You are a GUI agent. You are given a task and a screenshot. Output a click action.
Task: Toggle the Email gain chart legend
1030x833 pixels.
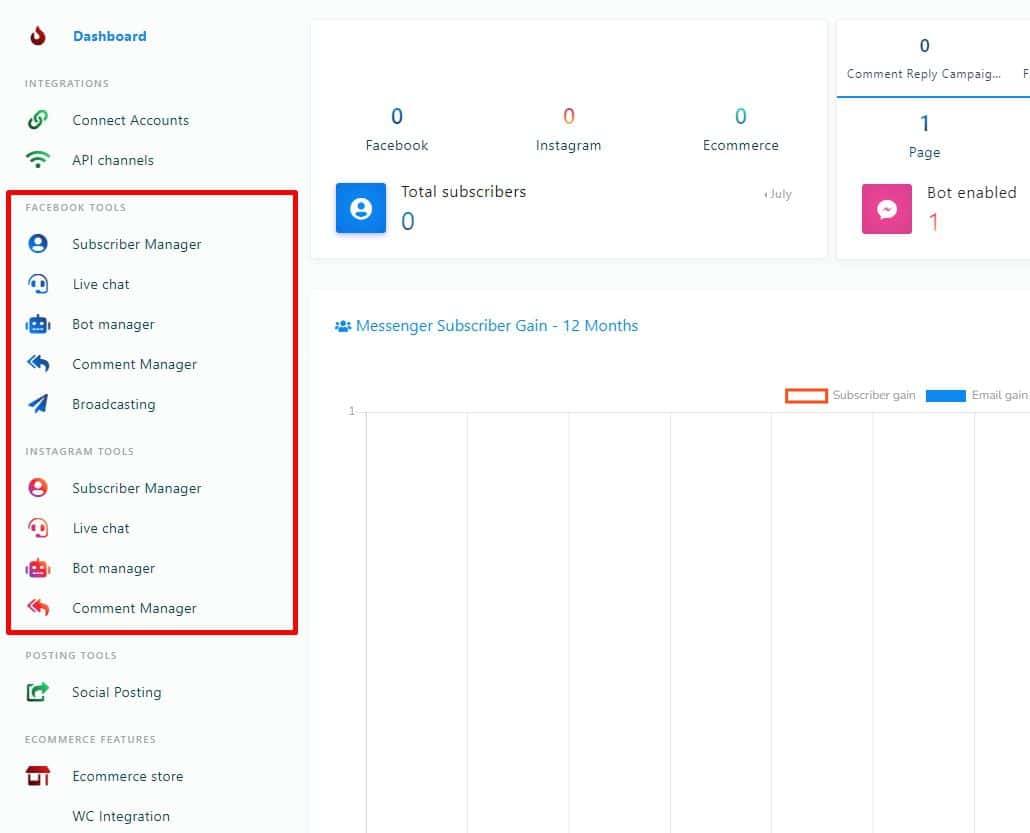[x=976, y=396]
